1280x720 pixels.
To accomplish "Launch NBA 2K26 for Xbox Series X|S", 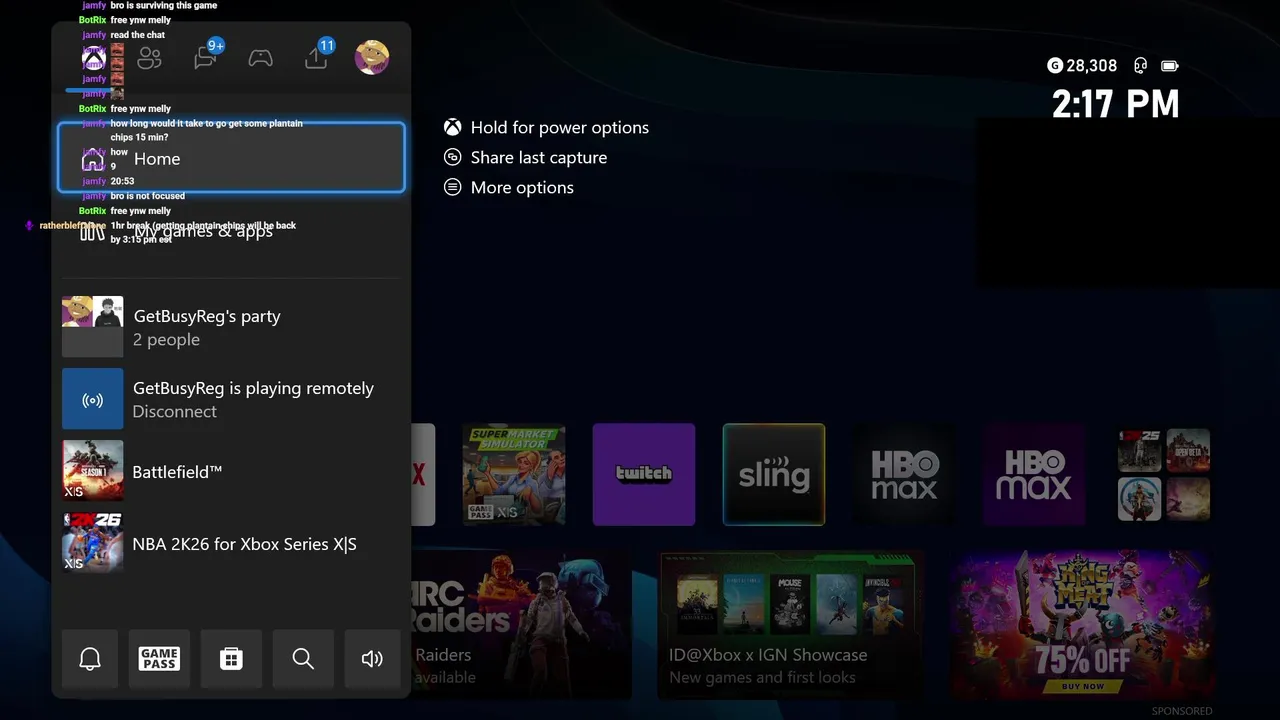I will (231, 543).
